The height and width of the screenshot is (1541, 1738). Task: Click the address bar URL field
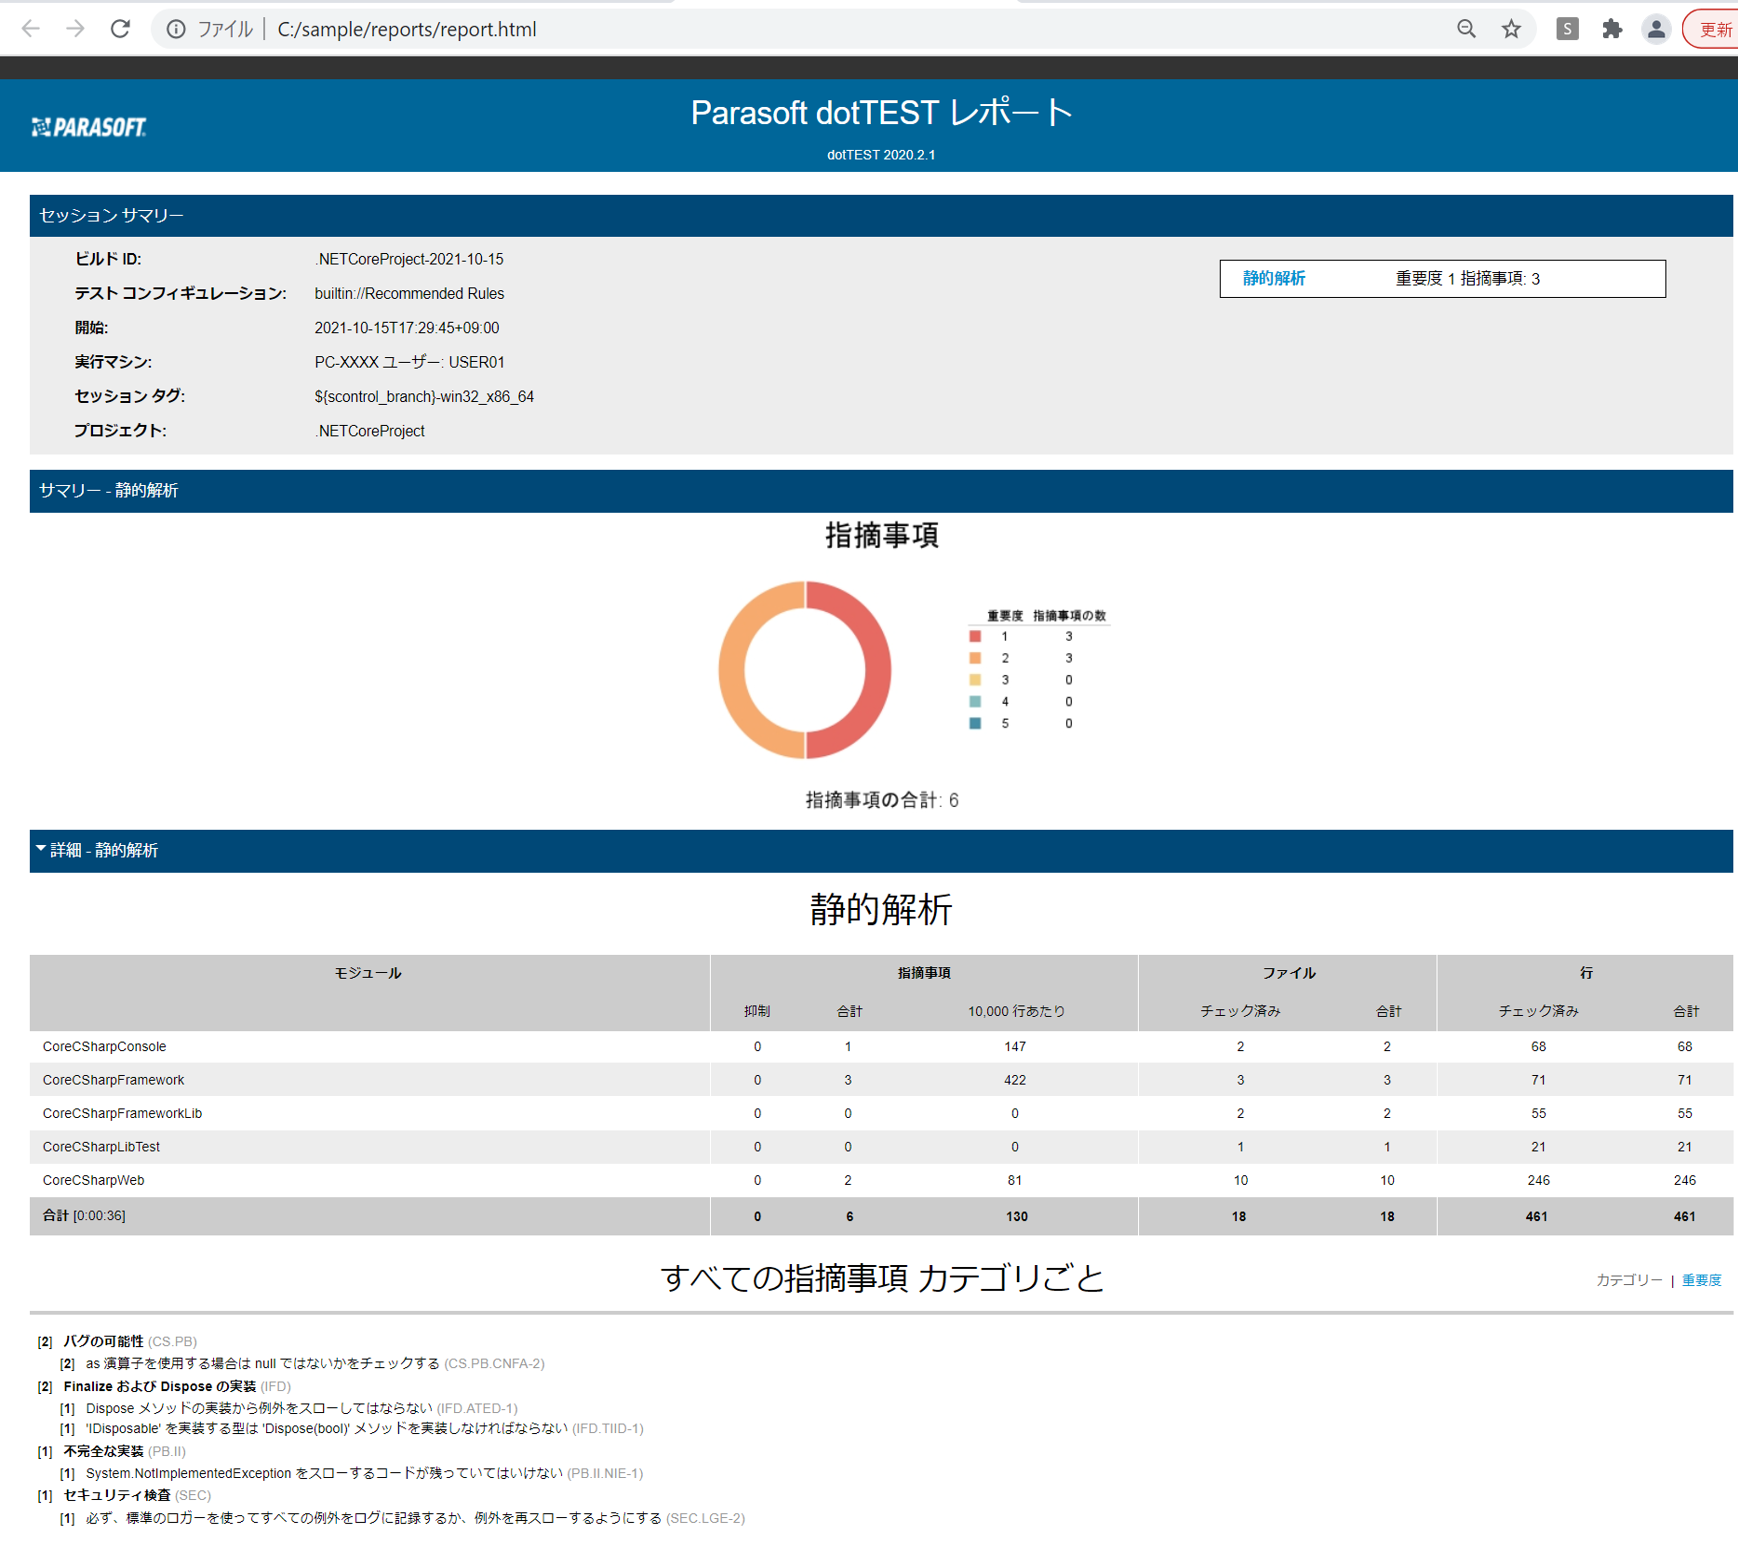pos(800,29)
